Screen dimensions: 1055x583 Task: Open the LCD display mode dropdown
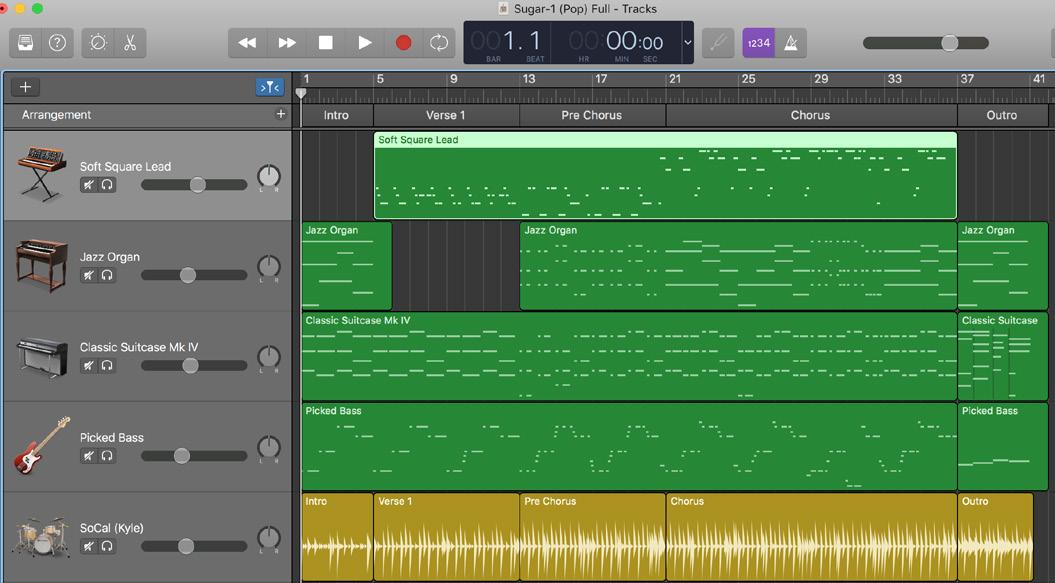pyautogui.click(x=687, y=42)
